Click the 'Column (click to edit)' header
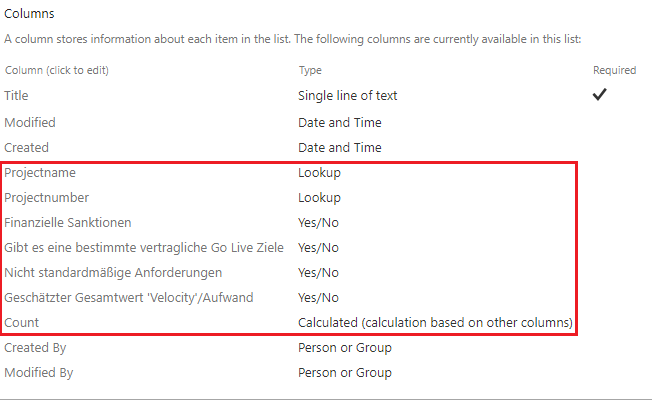 click(x=57, y=70)
